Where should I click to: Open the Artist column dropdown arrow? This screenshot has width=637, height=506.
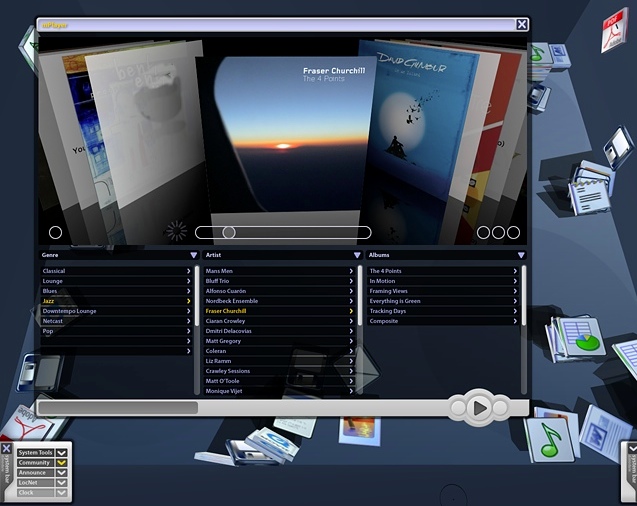pos(357,255)
